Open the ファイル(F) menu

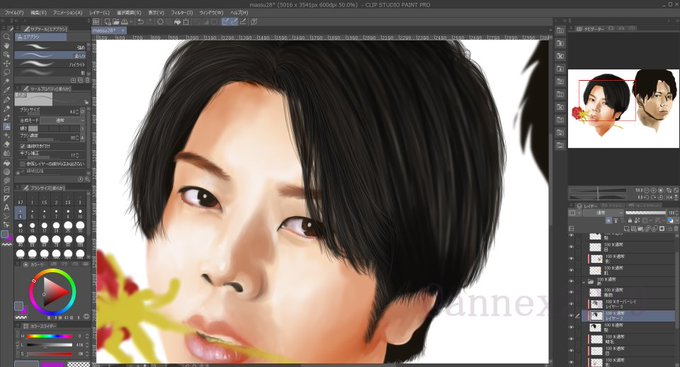[x=14, y=13]
